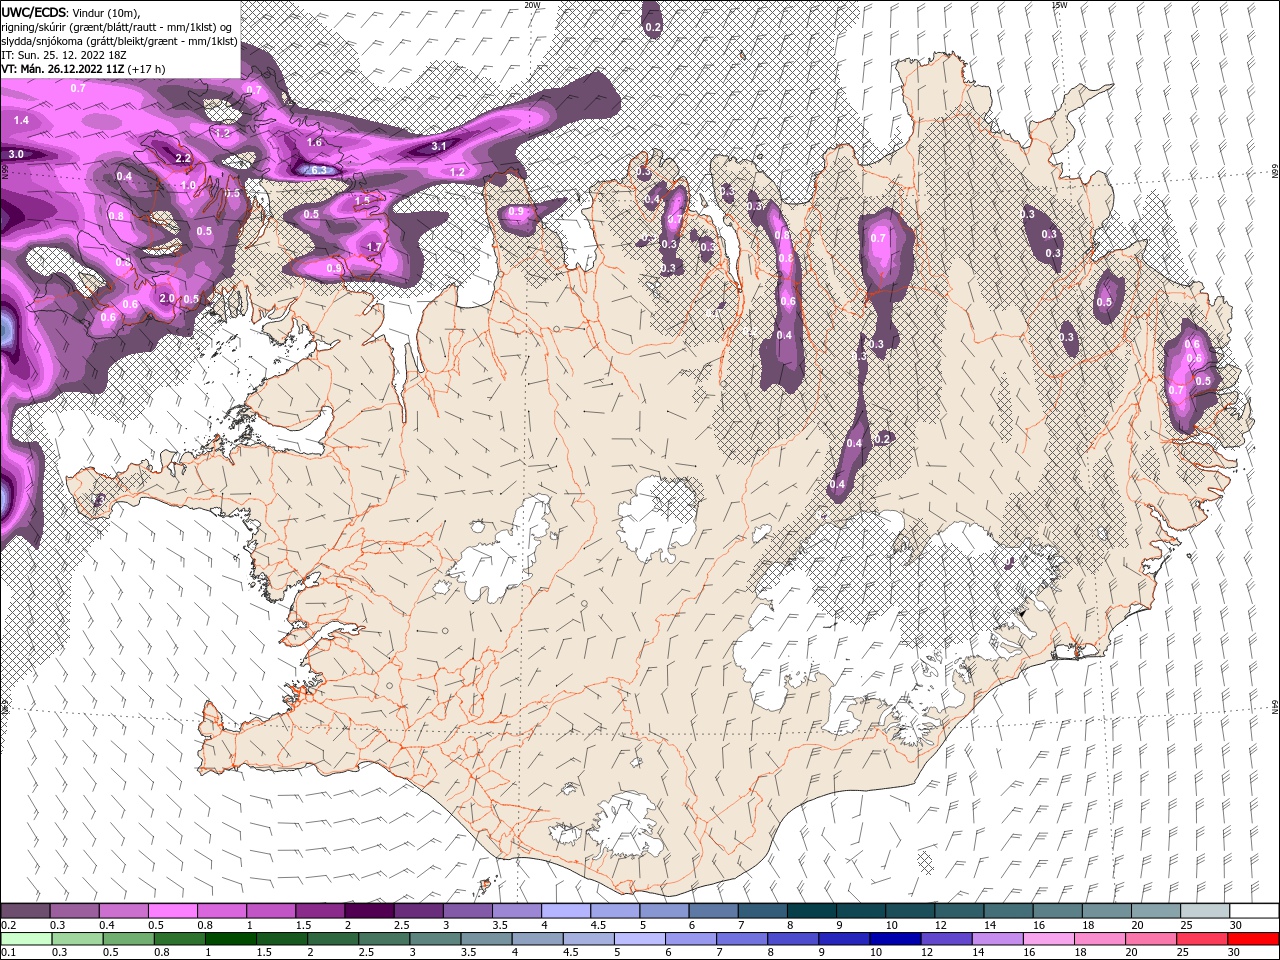Screen dimensions: 1280x960
Task: Select the 3.1 precipitation value label
Action: pos(438,147)
